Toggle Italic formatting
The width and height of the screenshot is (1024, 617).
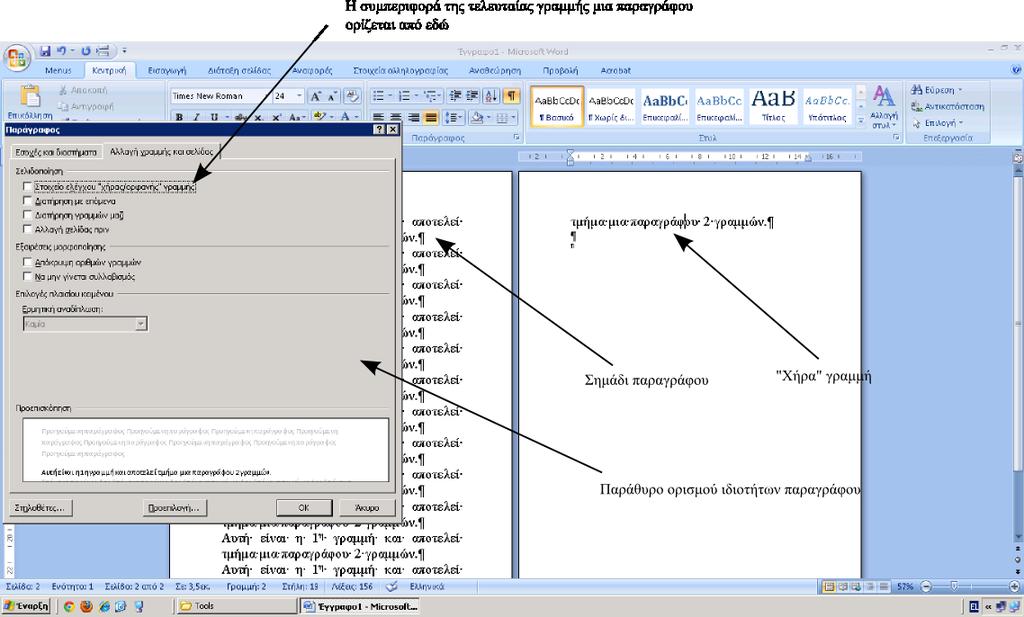click(196, 118)
